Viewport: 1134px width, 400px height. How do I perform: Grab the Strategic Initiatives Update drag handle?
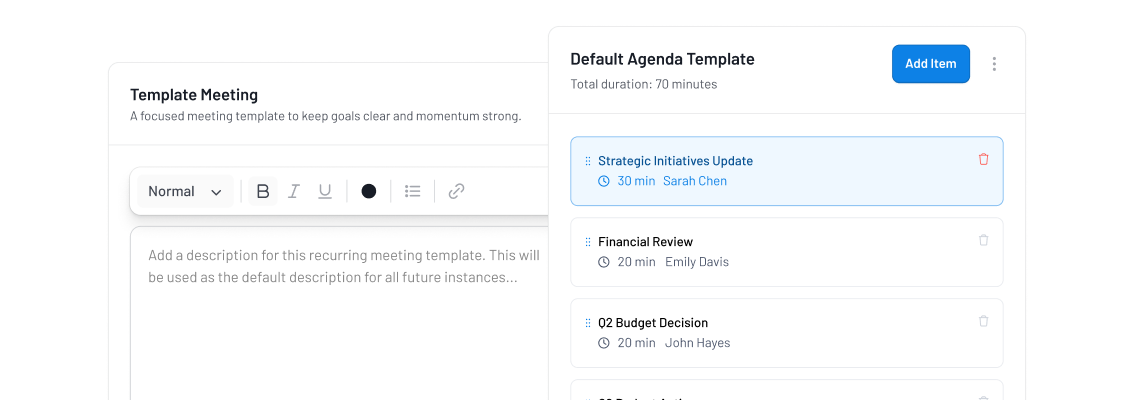(587, 161)
